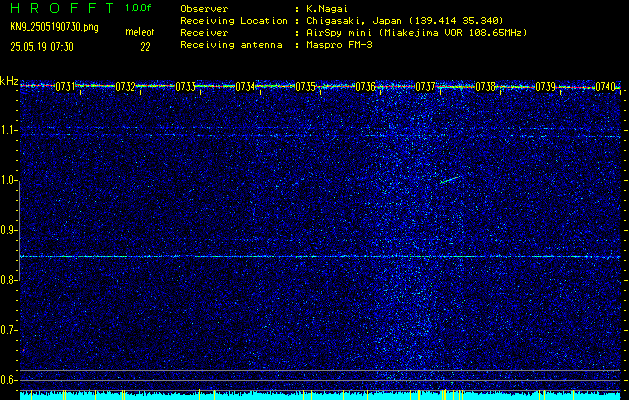Click the 0731 time marker
The width and height of the screenshot is (629, 400).
pos(65,86)
